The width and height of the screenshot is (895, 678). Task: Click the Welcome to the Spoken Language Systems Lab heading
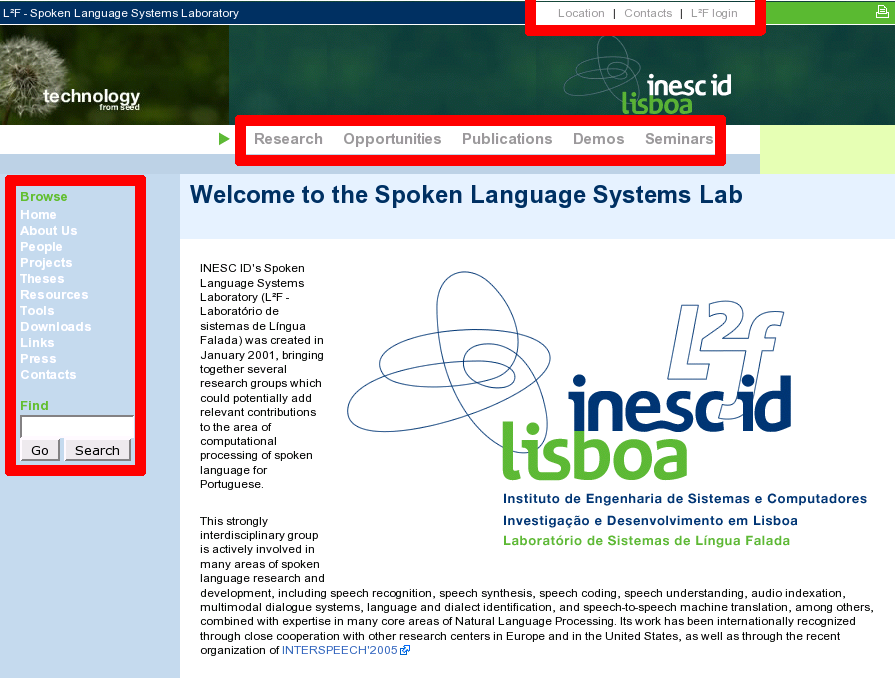point(466,195)
